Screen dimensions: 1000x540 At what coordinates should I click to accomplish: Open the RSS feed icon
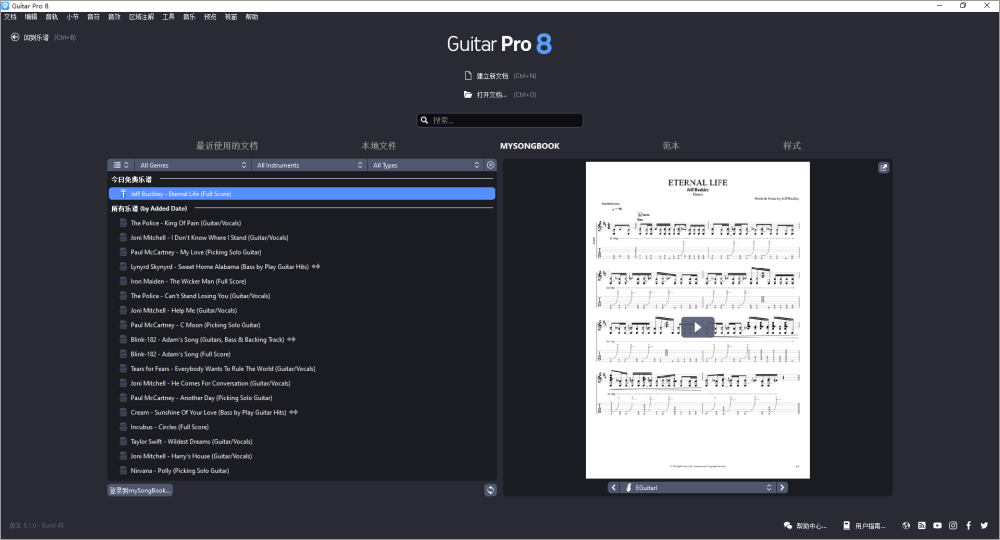click(x=922, y=525)
